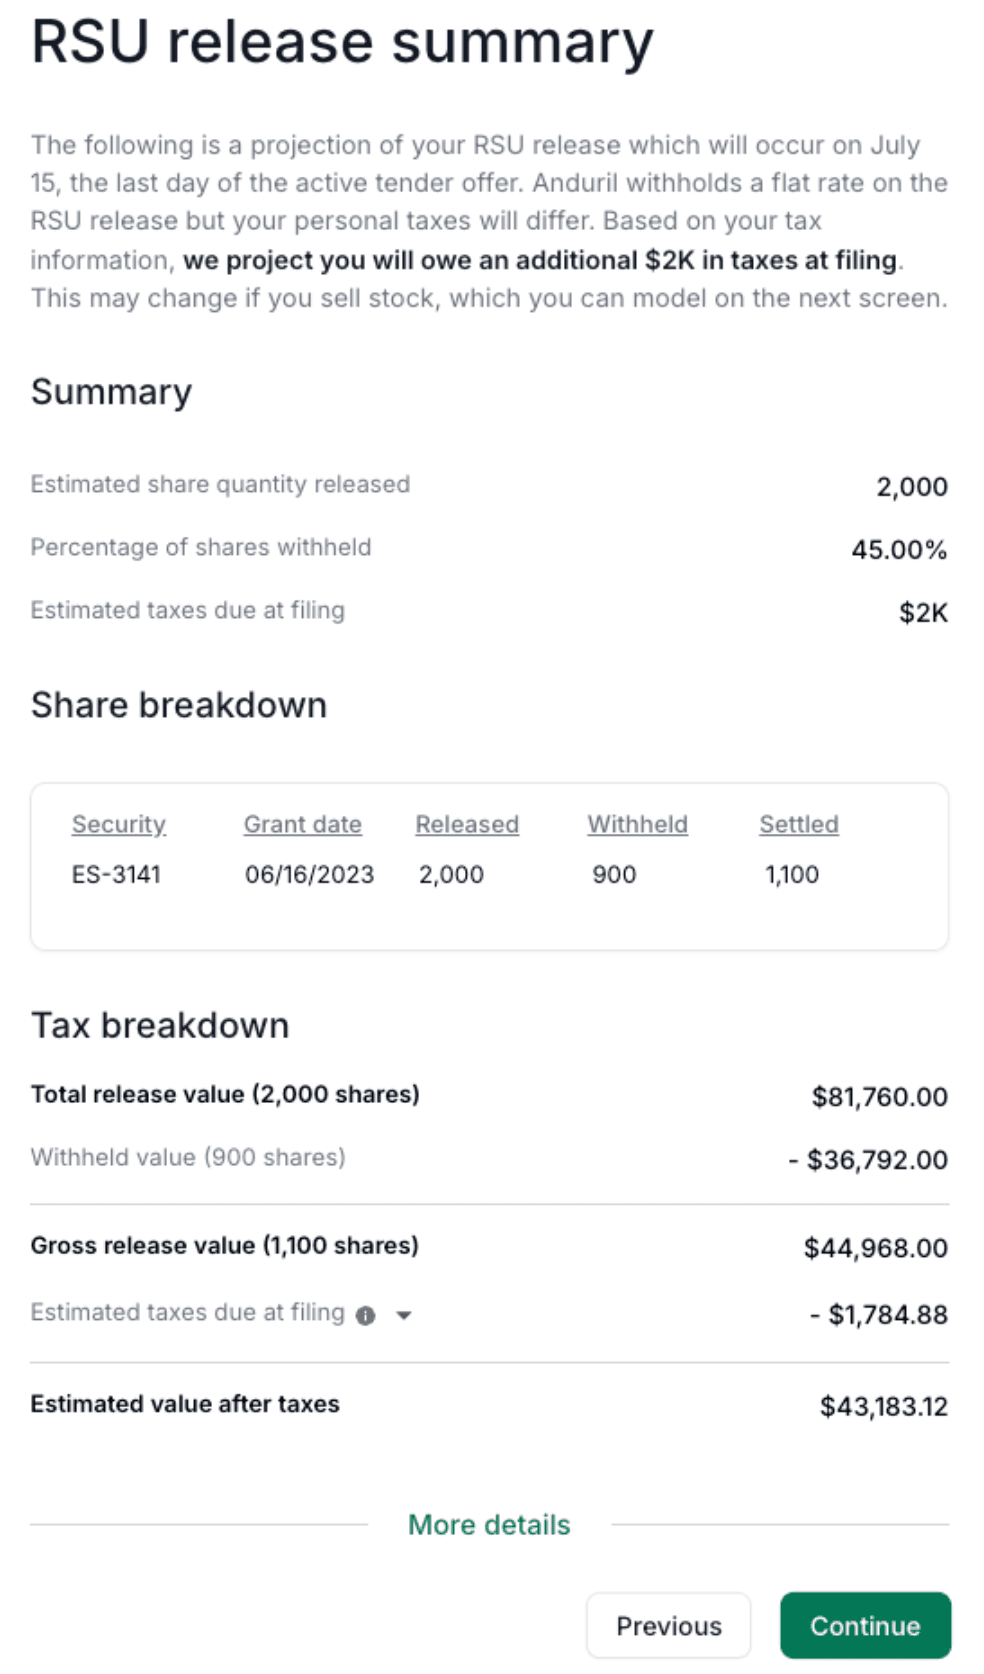
Task: Click the Continue button
Action: (x=865, y=1626)
